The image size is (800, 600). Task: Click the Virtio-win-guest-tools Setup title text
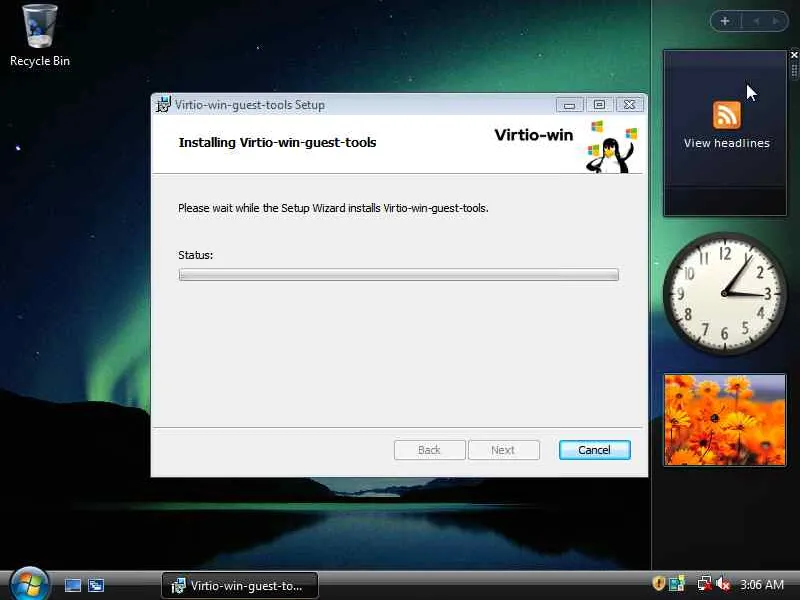click(249, 105)
